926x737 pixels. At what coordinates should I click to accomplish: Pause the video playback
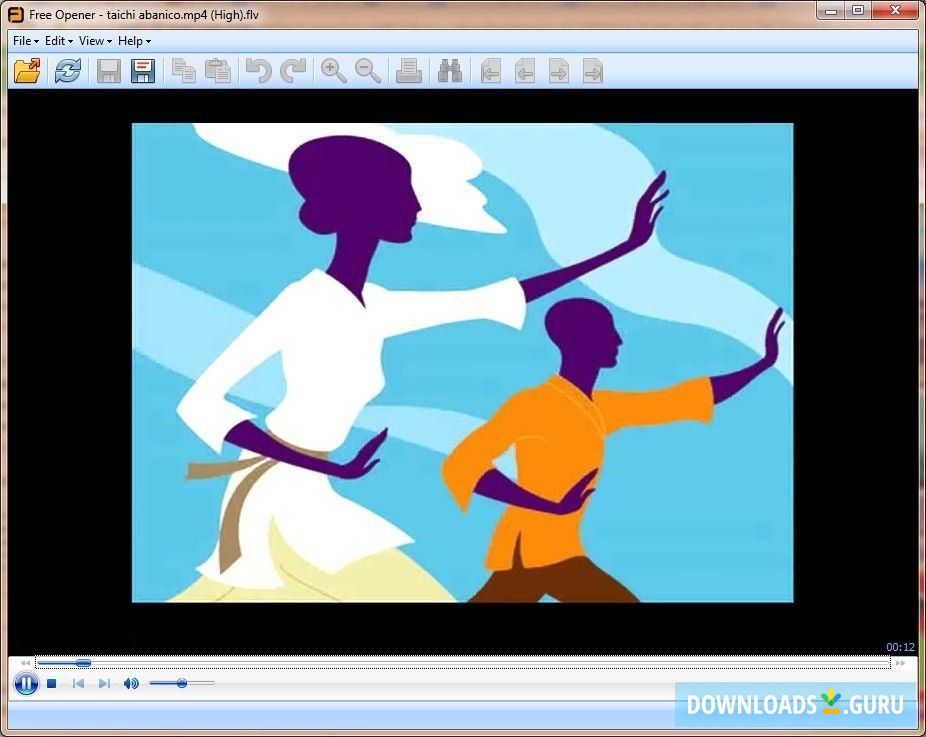[26, 684]
